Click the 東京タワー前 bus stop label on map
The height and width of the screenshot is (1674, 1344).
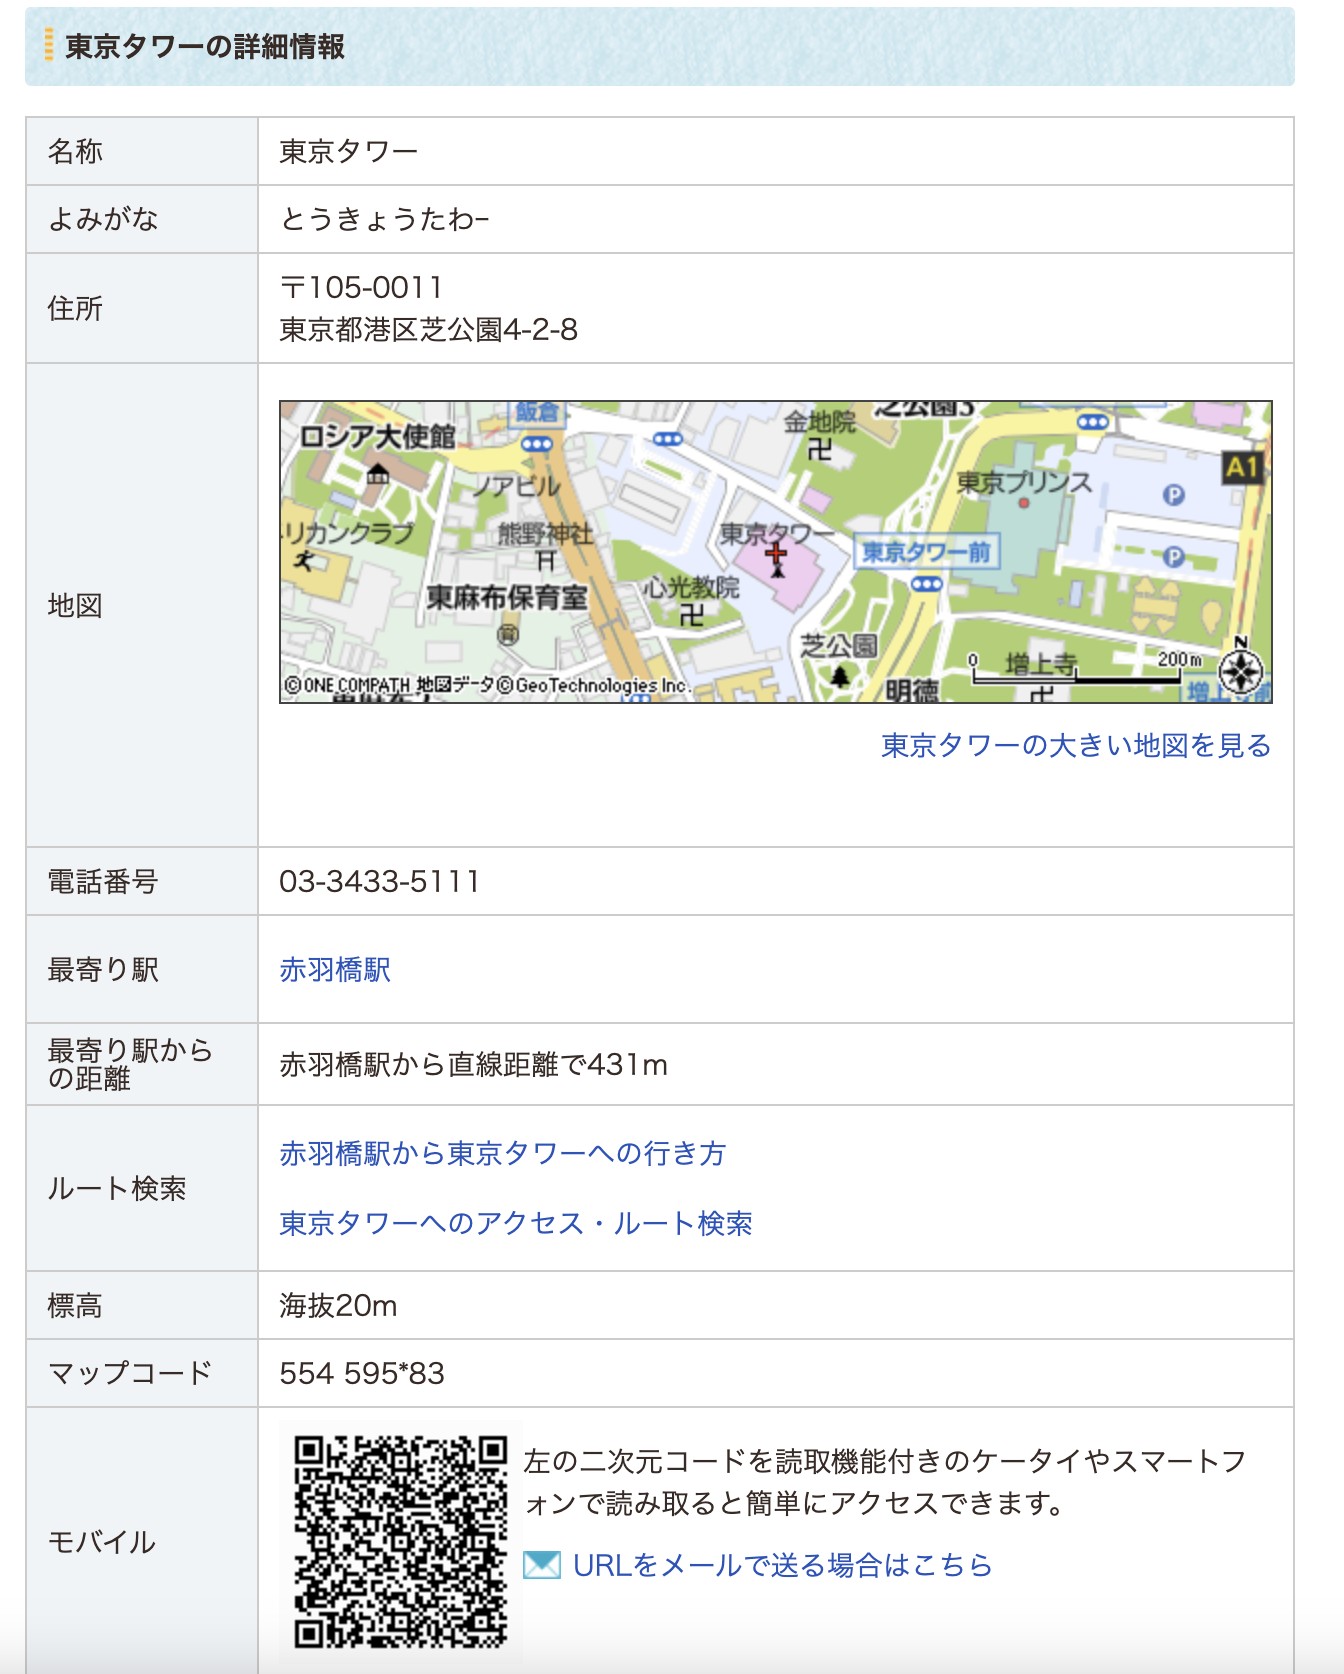pyautogui.click(x=926, y=552)
